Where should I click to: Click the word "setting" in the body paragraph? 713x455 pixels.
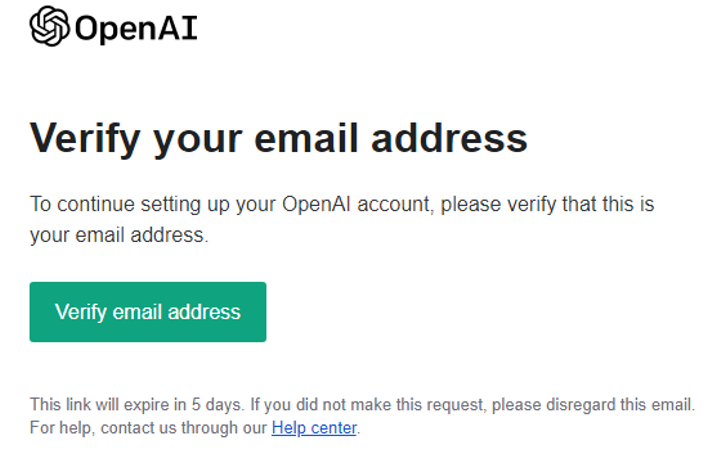(171, 205)
